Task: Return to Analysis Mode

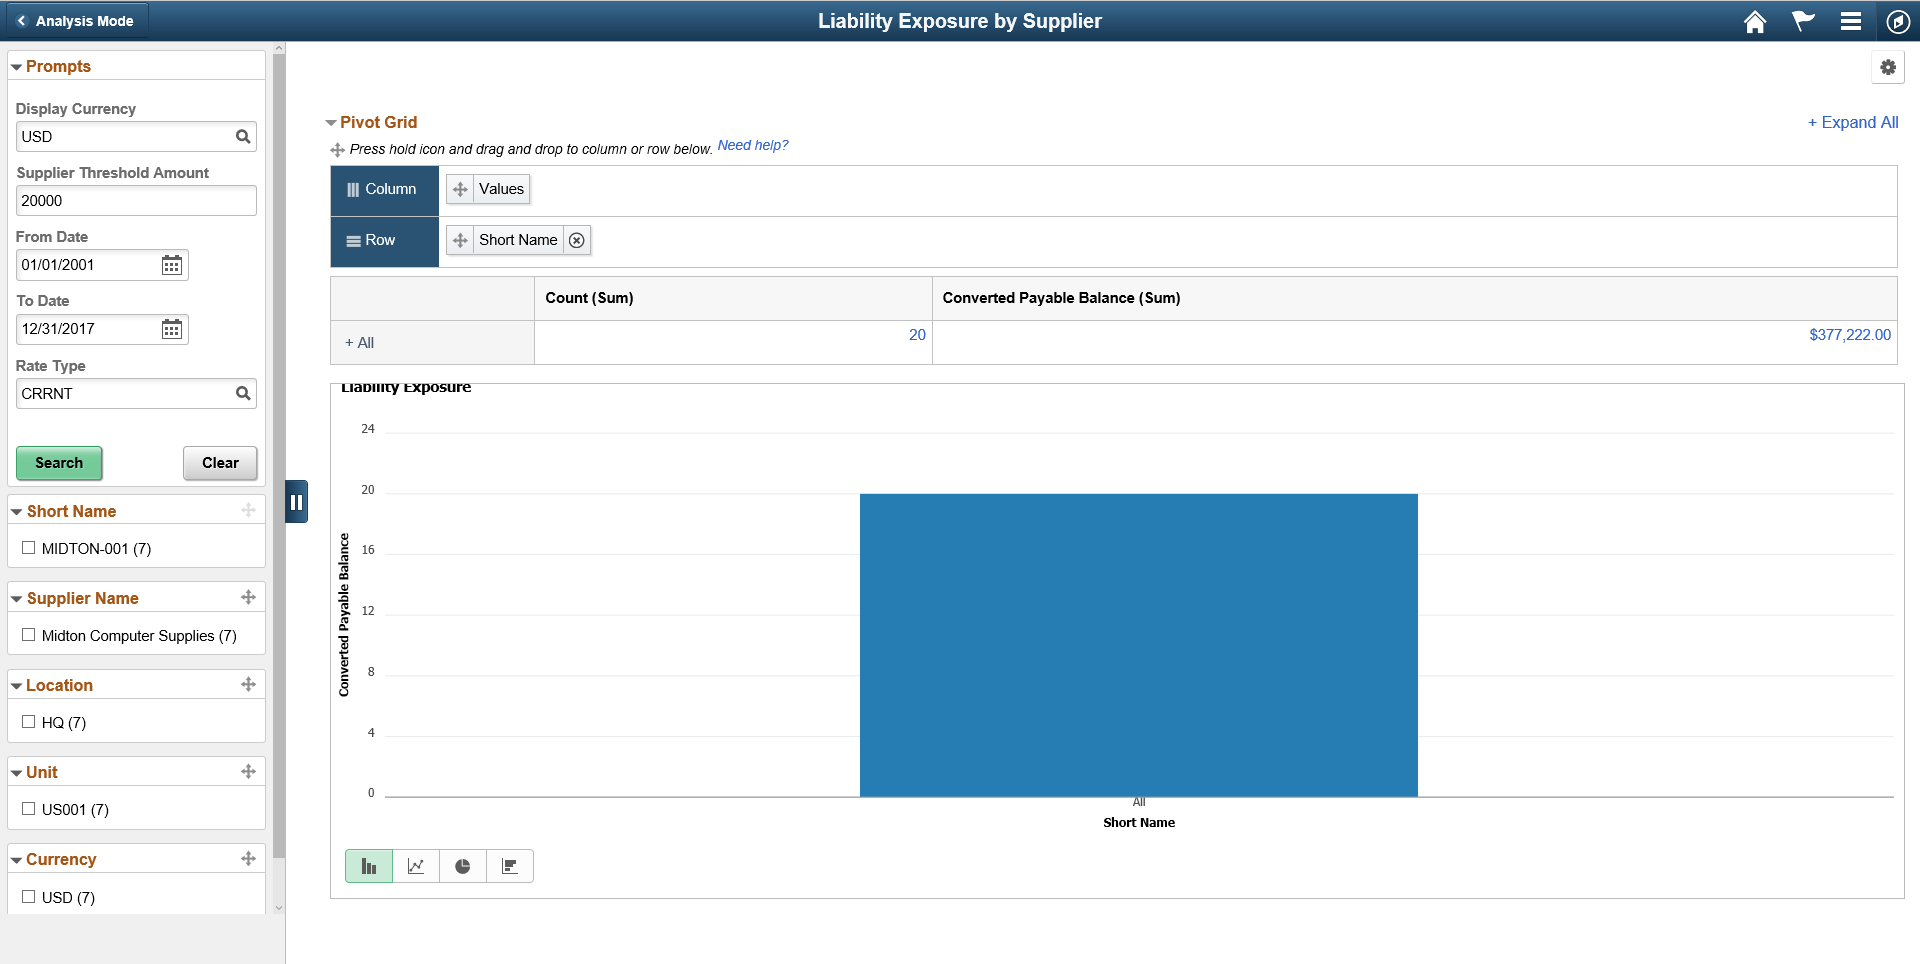Action: pos(75,20)
